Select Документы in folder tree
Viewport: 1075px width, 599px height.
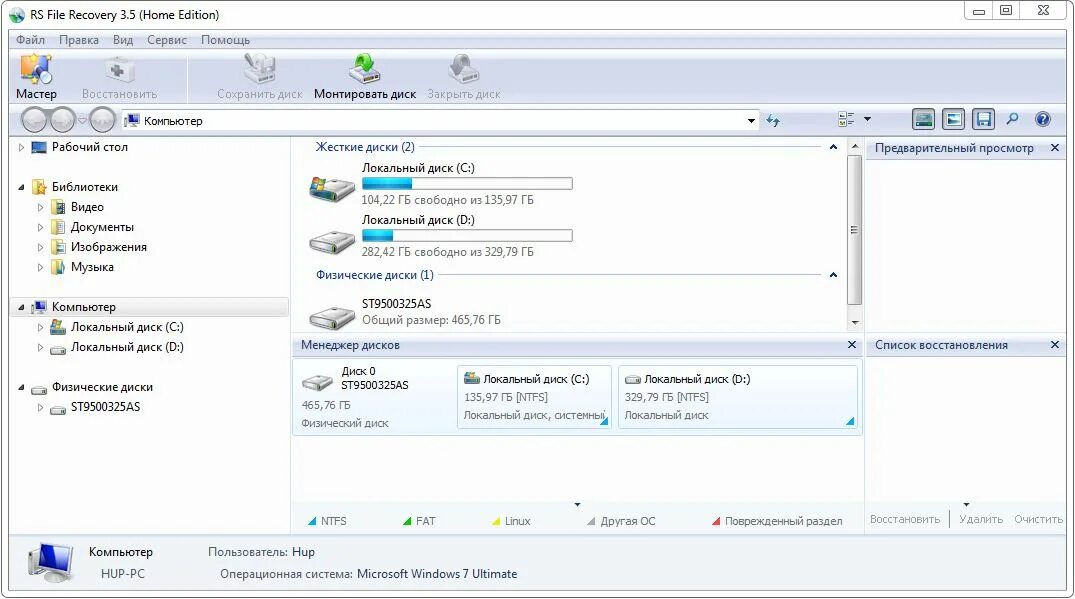point(102,227)
